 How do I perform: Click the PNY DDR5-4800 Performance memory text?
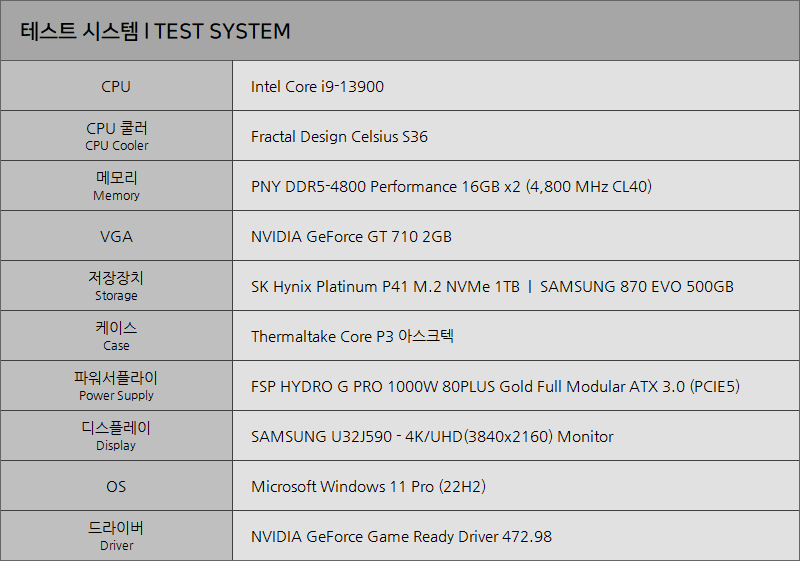451,187
